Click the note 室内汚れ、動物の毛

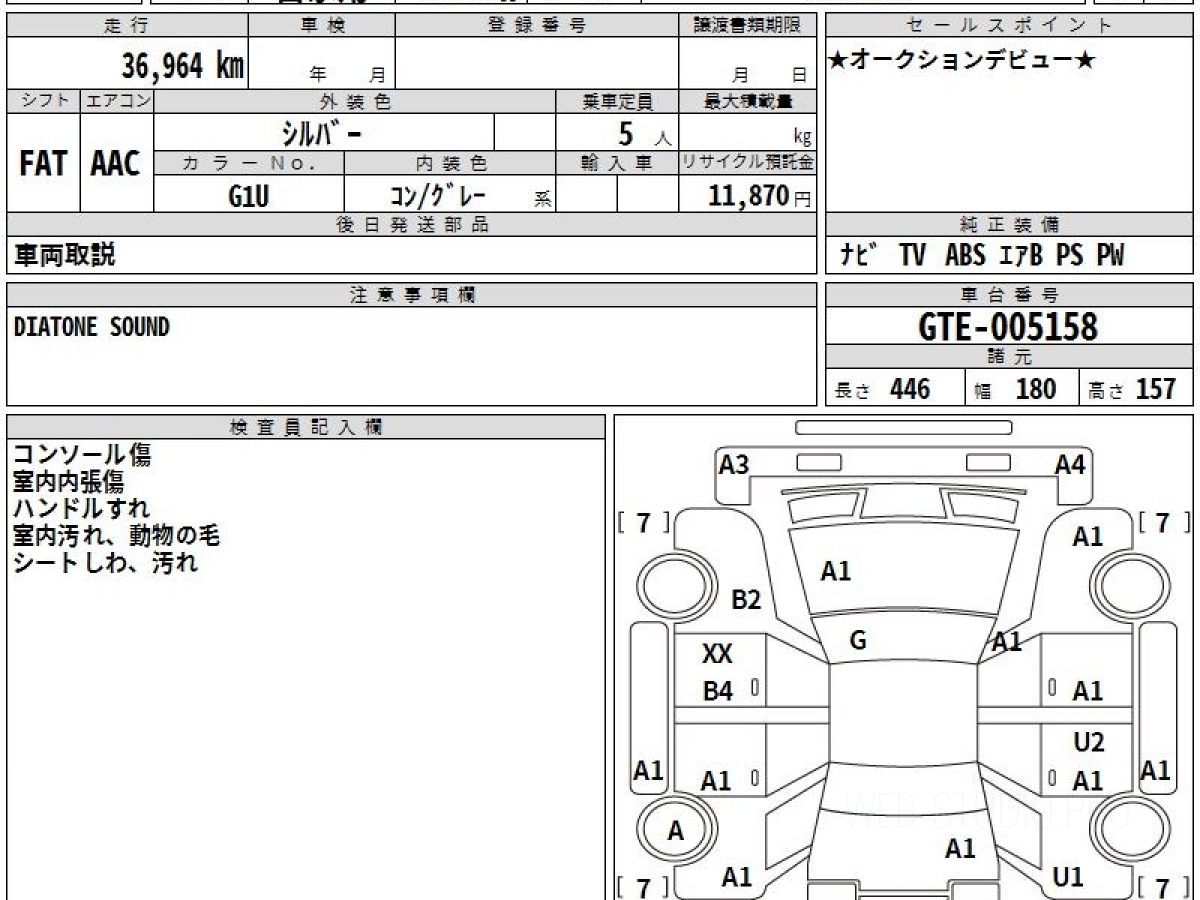click(x=116, y=536)
